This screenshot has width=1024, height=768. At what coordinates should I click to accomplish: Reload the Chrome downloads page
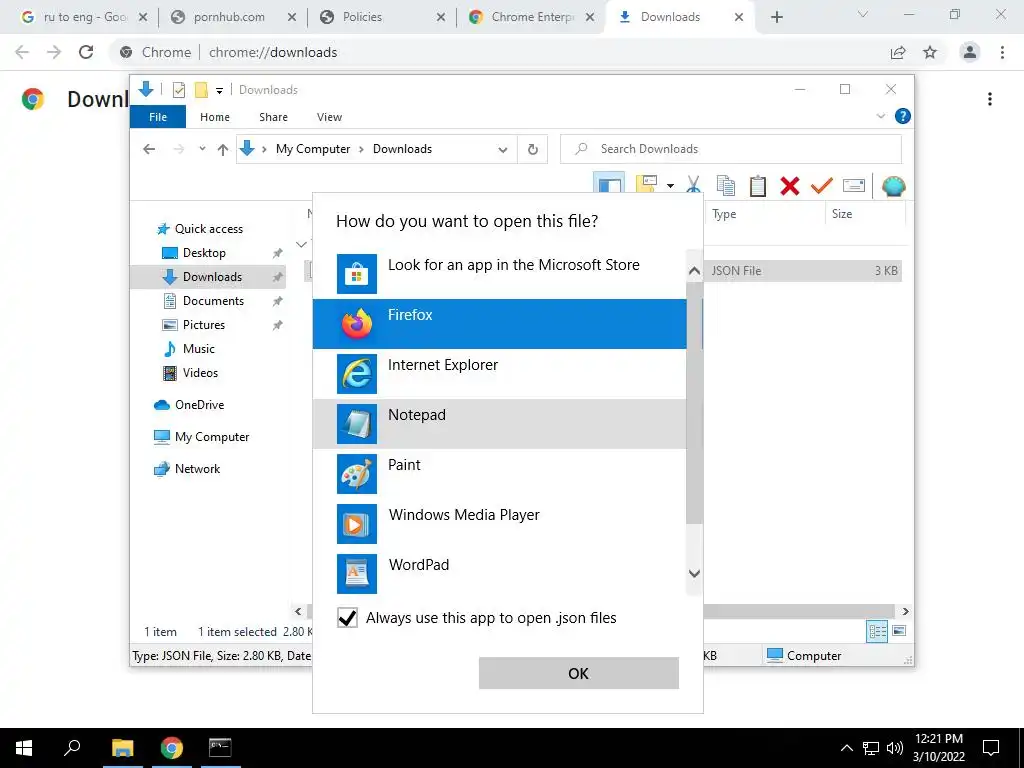[86, 52]
